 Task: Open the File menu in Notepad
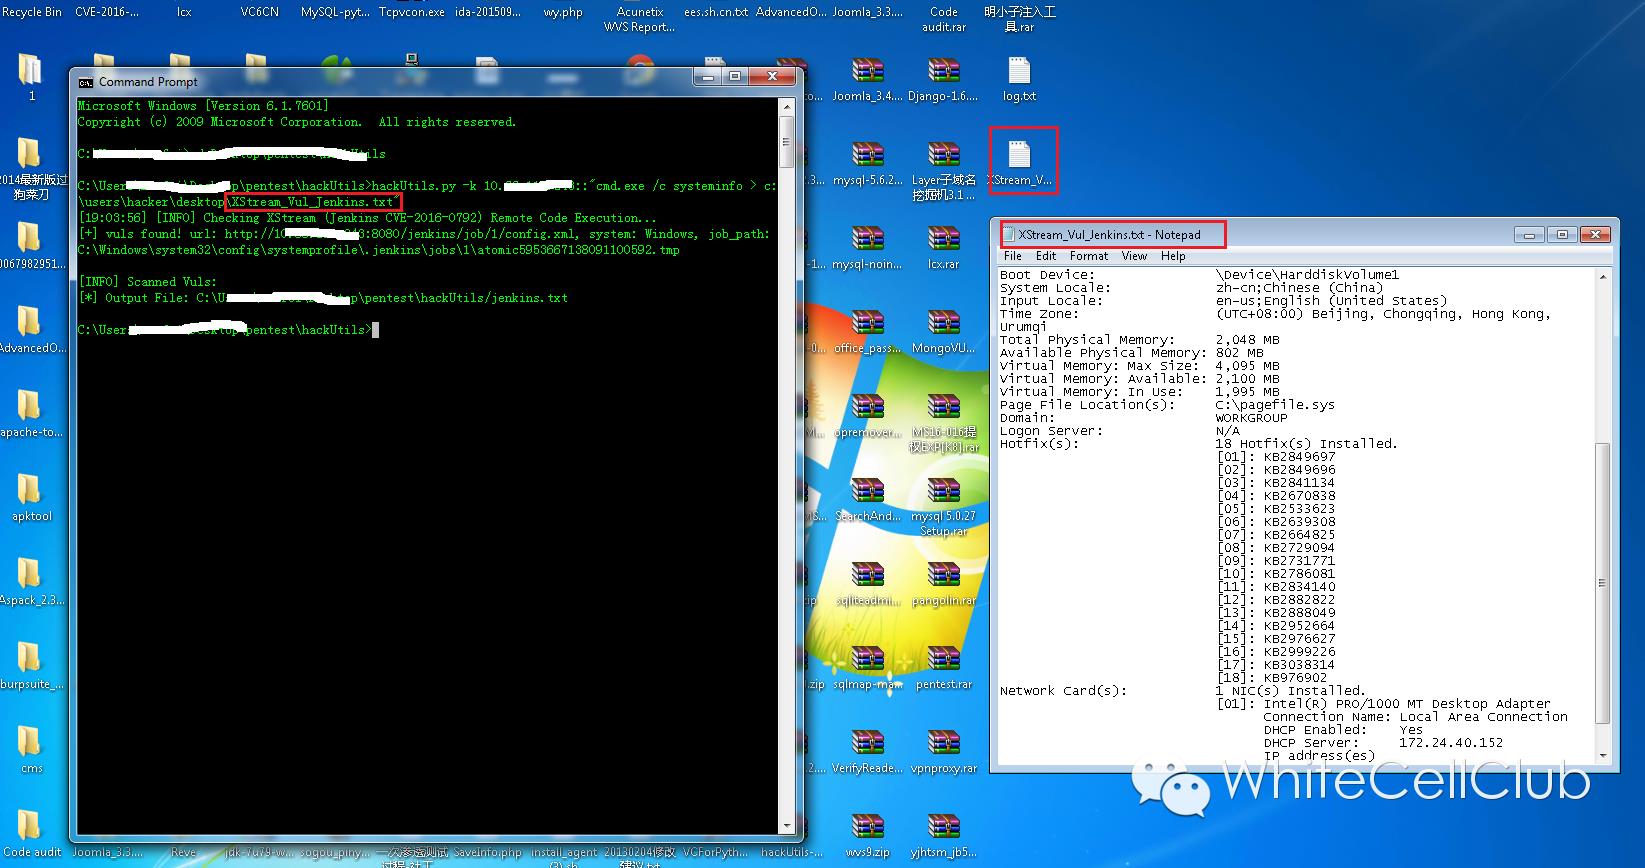coord(1012,256)
